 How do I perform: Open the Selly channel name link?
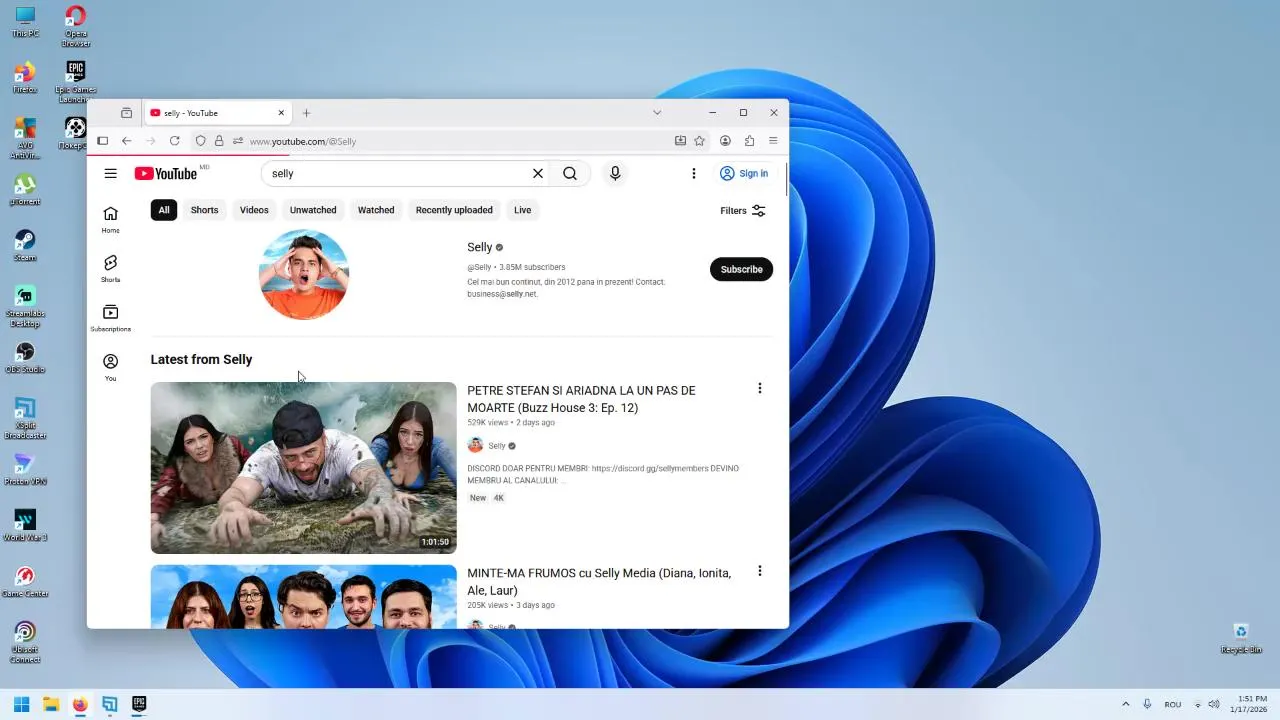click(480, 247)
